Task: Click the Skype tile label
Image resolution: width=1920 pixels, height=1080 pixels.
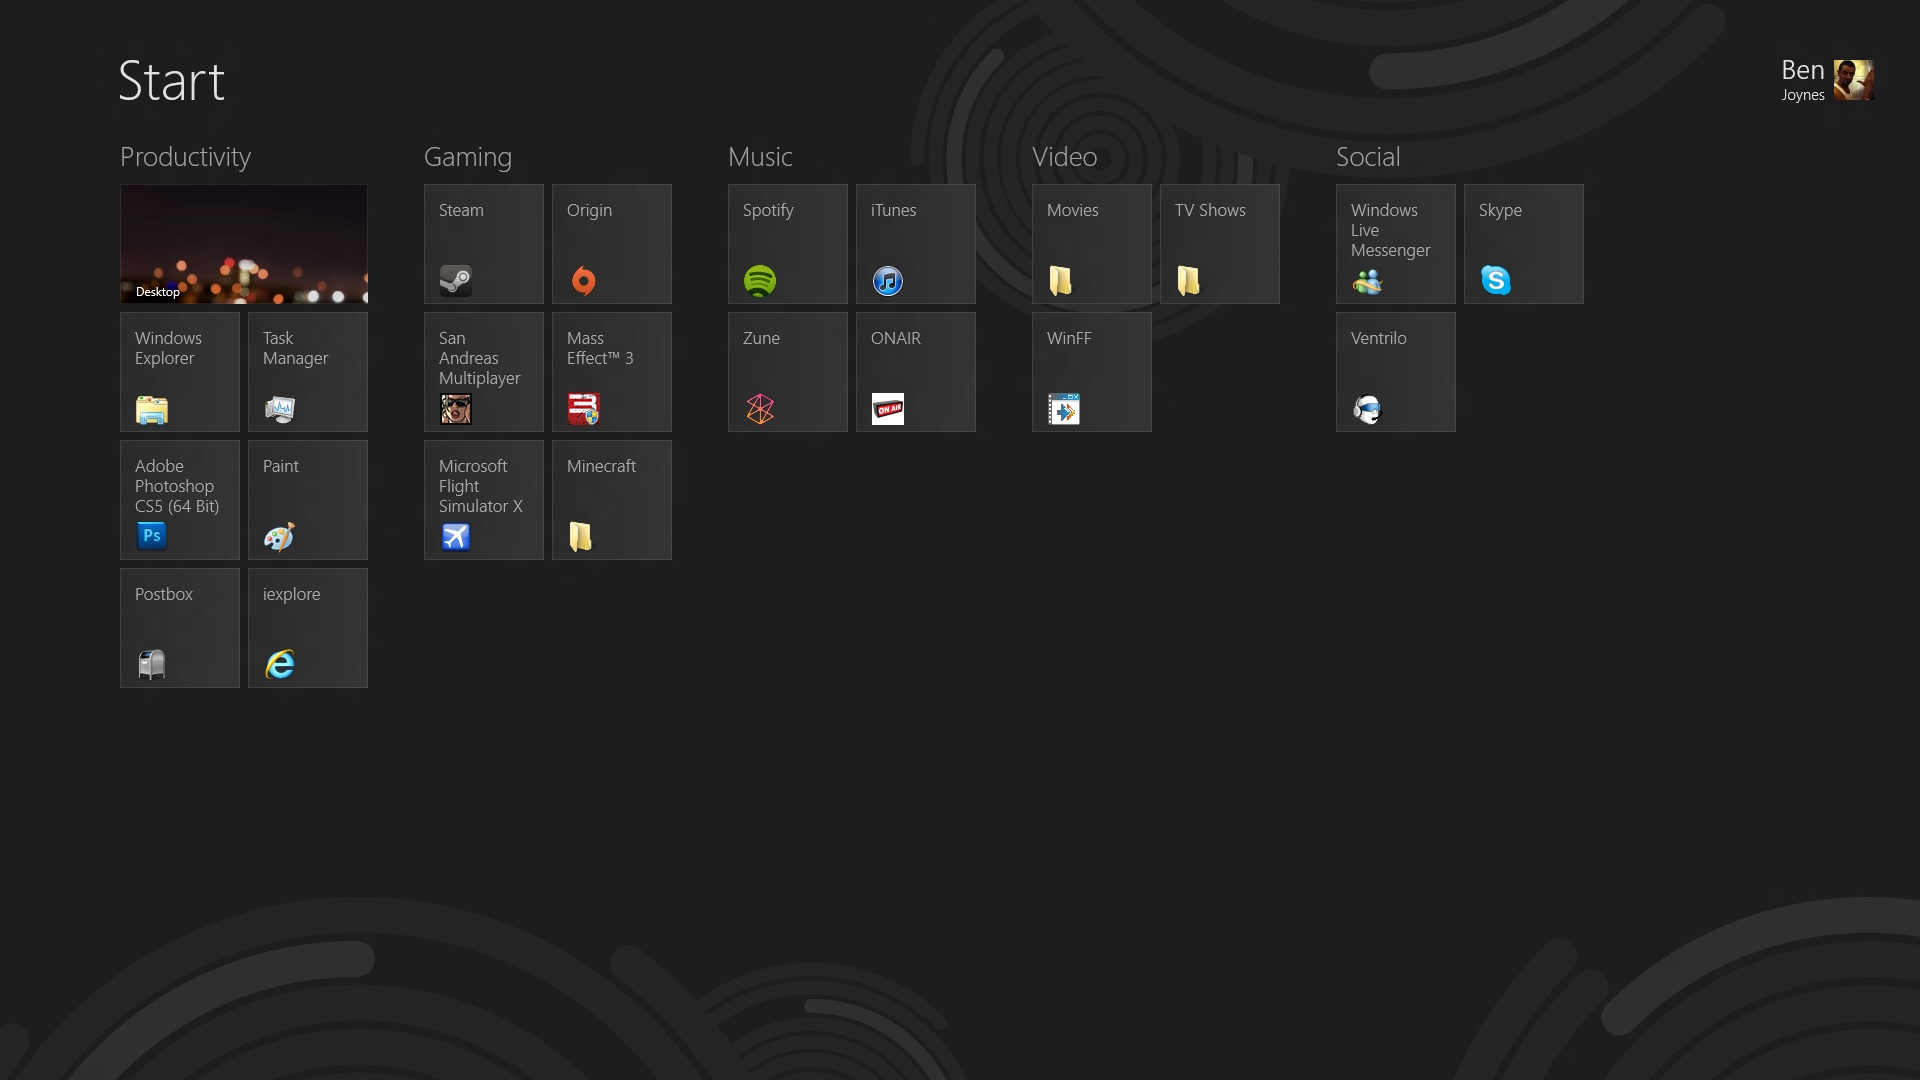Action: coord(1500,210)
